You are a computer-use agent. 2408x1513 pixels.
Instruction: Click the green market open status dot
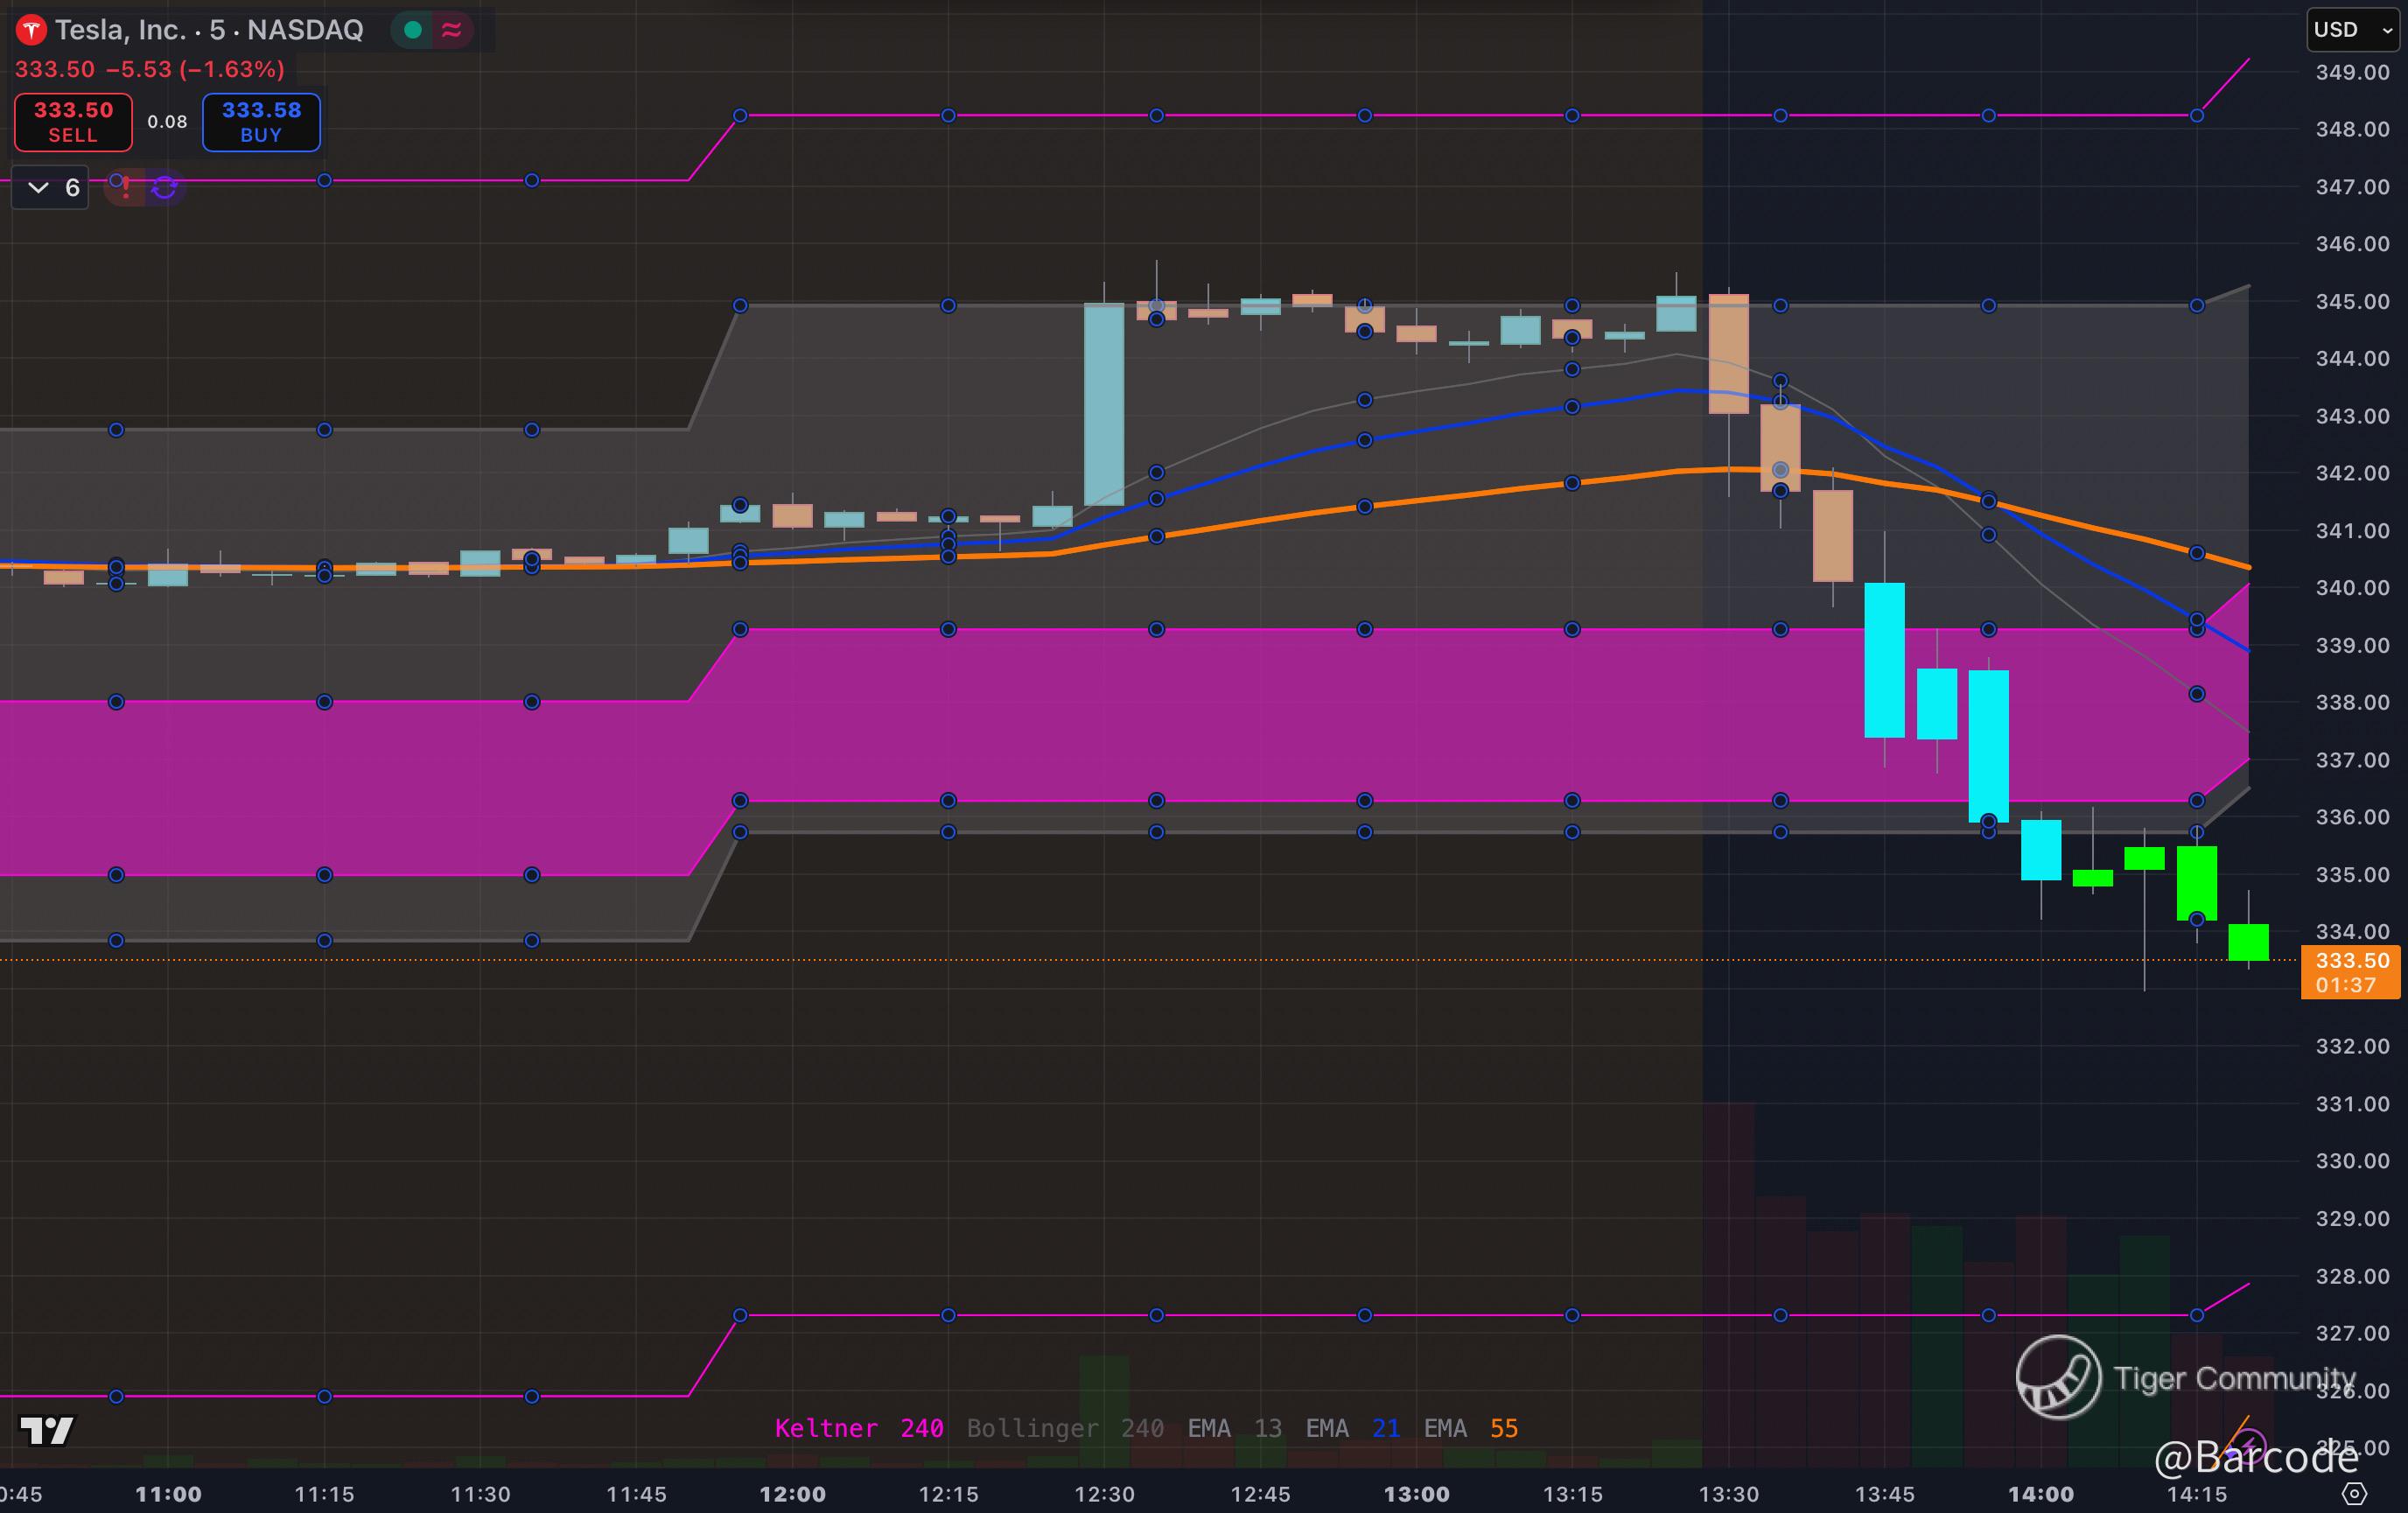(412, 30)
